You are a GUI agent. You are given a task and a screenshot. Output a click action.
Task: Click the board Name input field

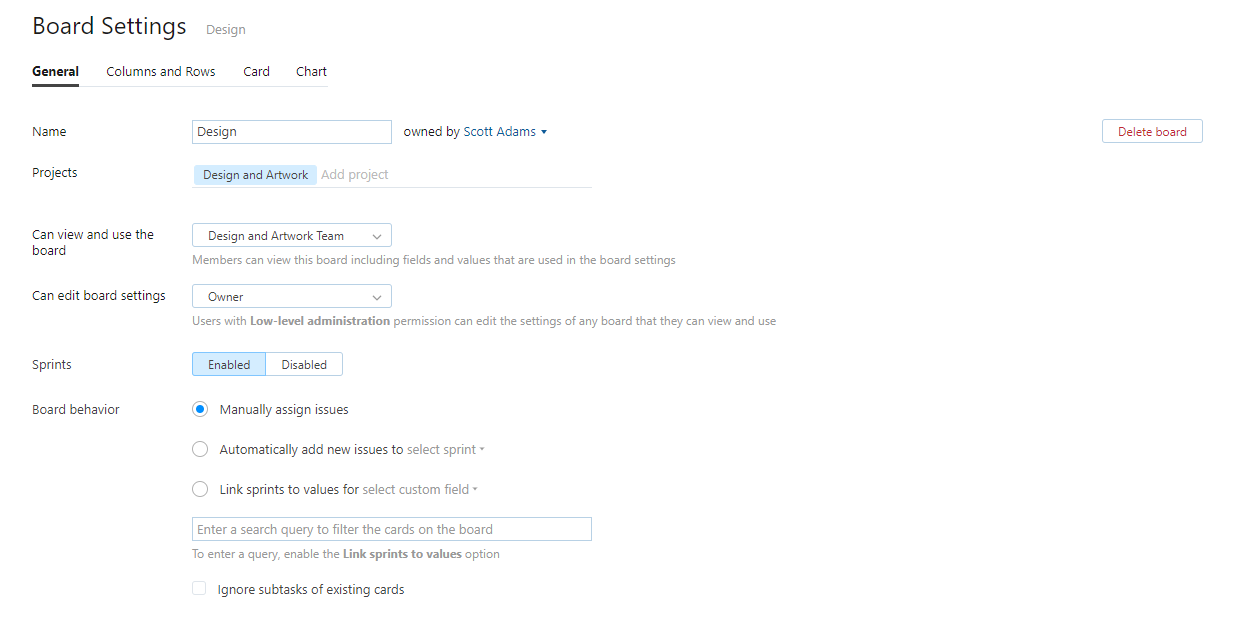point(291,132)
